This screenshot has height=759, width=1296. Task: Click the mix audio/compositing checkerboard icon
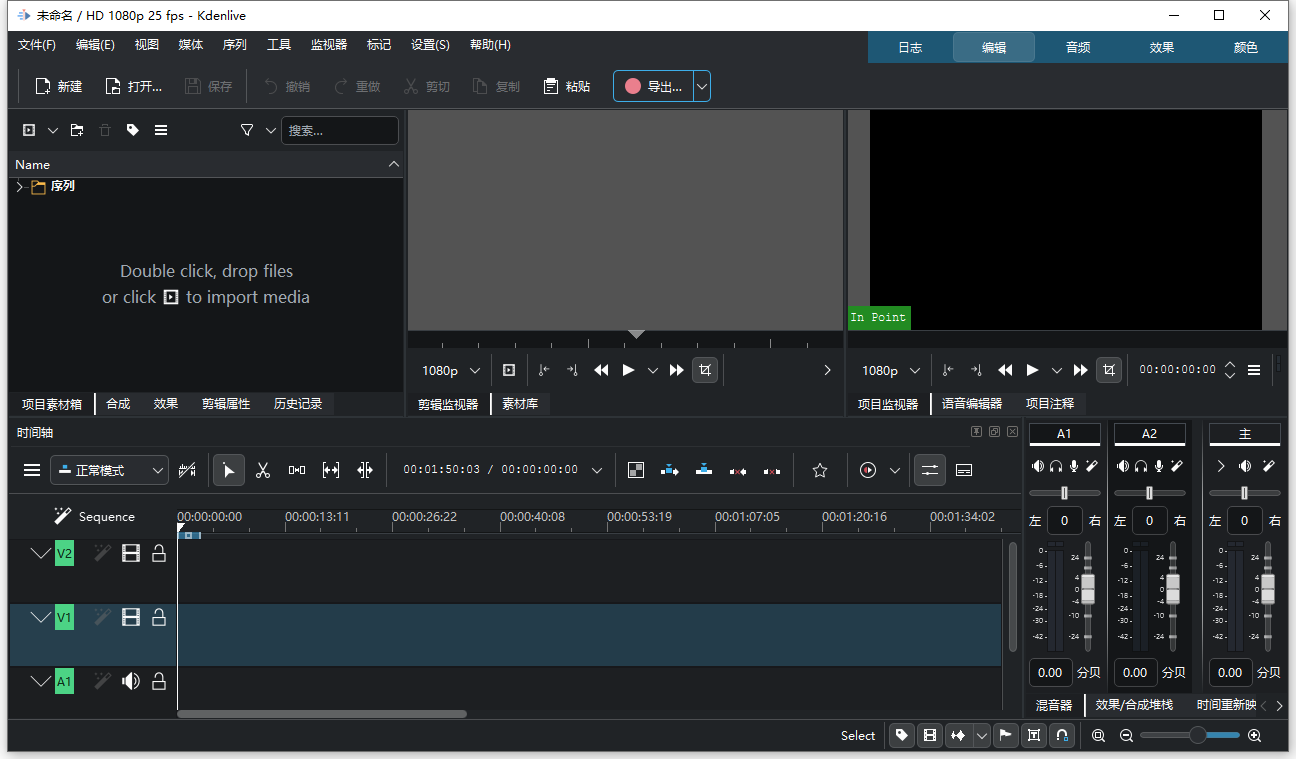(x=636, y=470)
